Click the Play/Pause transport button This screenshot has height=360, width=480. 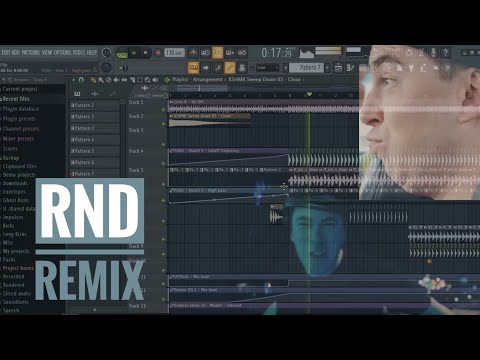[134, 53]
